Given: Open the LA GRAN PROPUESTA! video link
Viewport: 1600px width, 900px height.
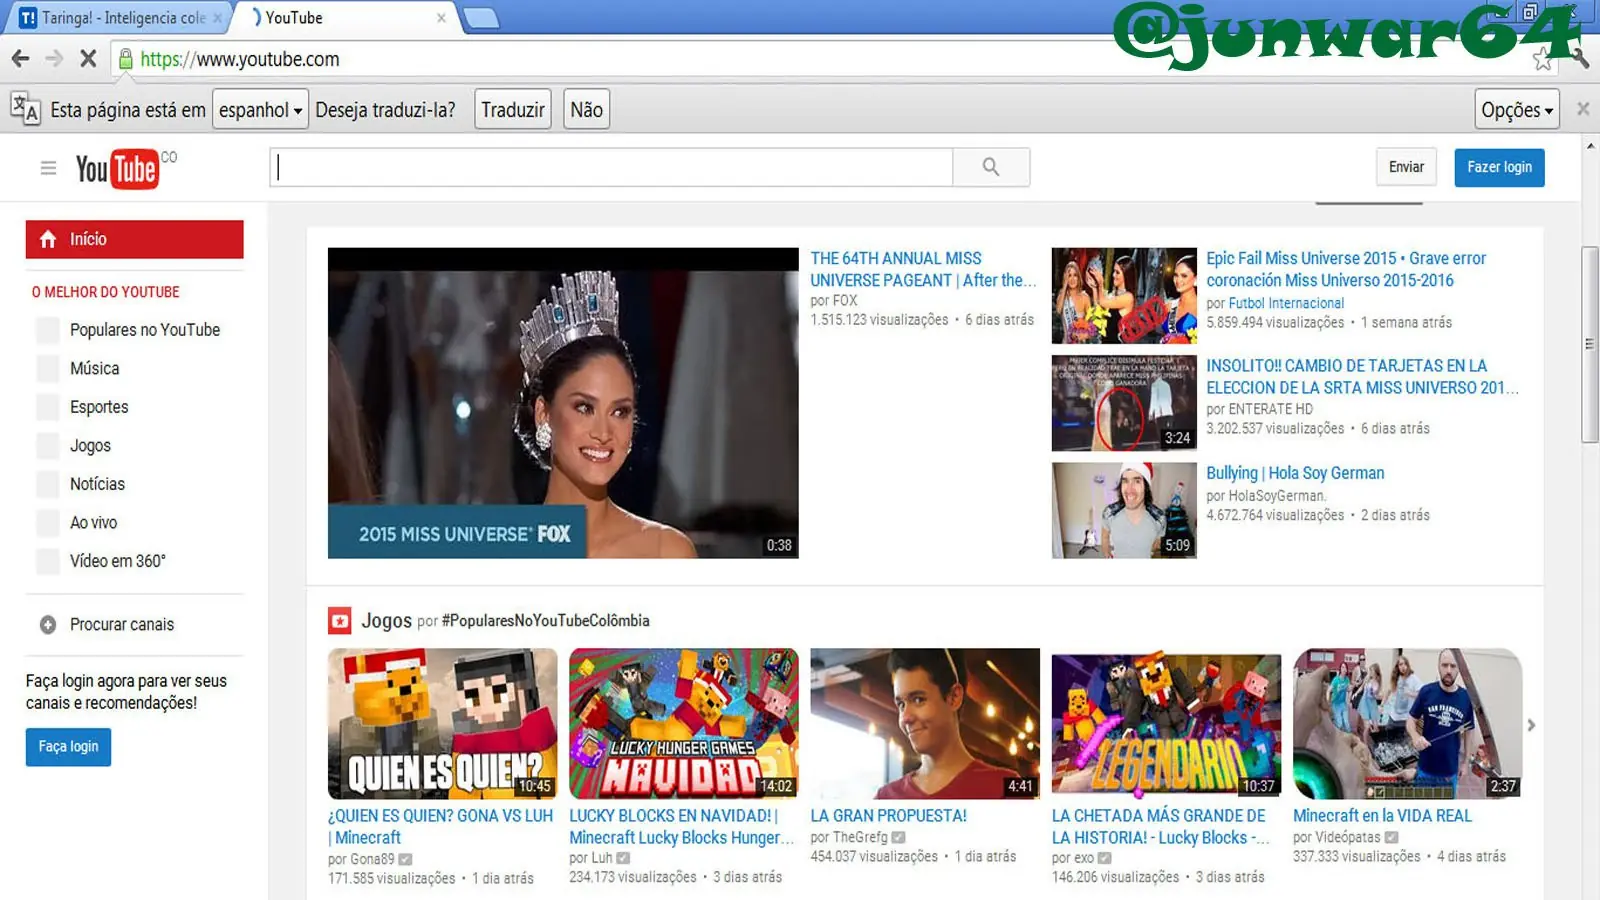Looking at the screenshot, I should point(888,816).
